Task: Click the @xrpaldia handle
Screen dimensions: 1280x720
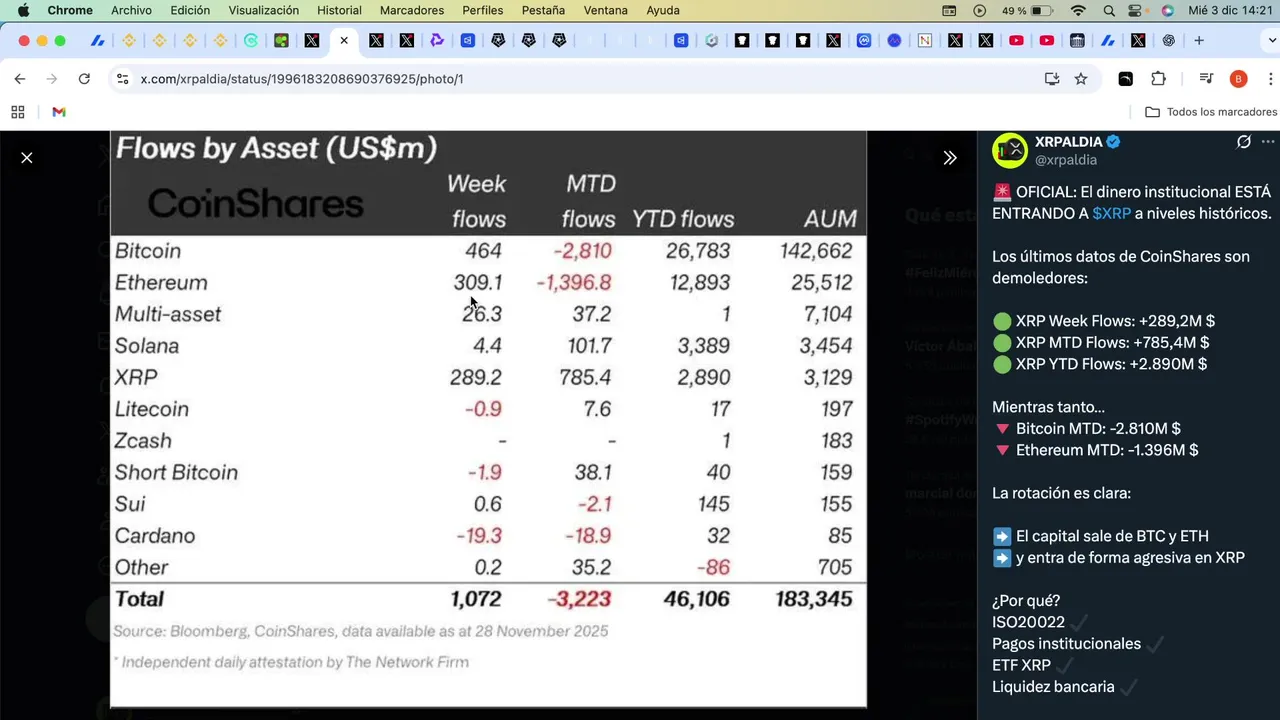Action: coord(1065,160)
